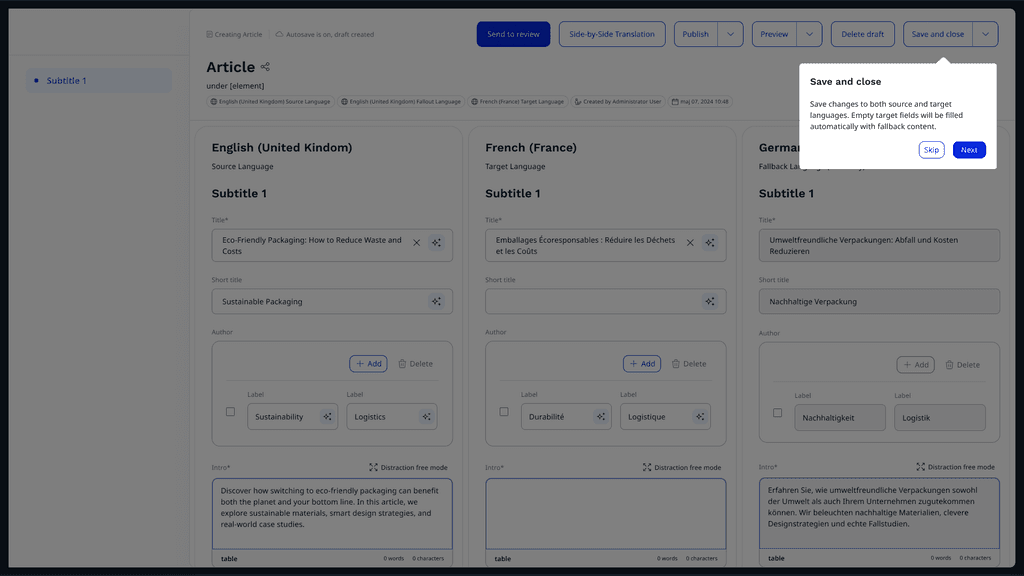Open the Save and close dropdown arrow
Viewport: 1024px width, 576px height.
coord(985,35)
